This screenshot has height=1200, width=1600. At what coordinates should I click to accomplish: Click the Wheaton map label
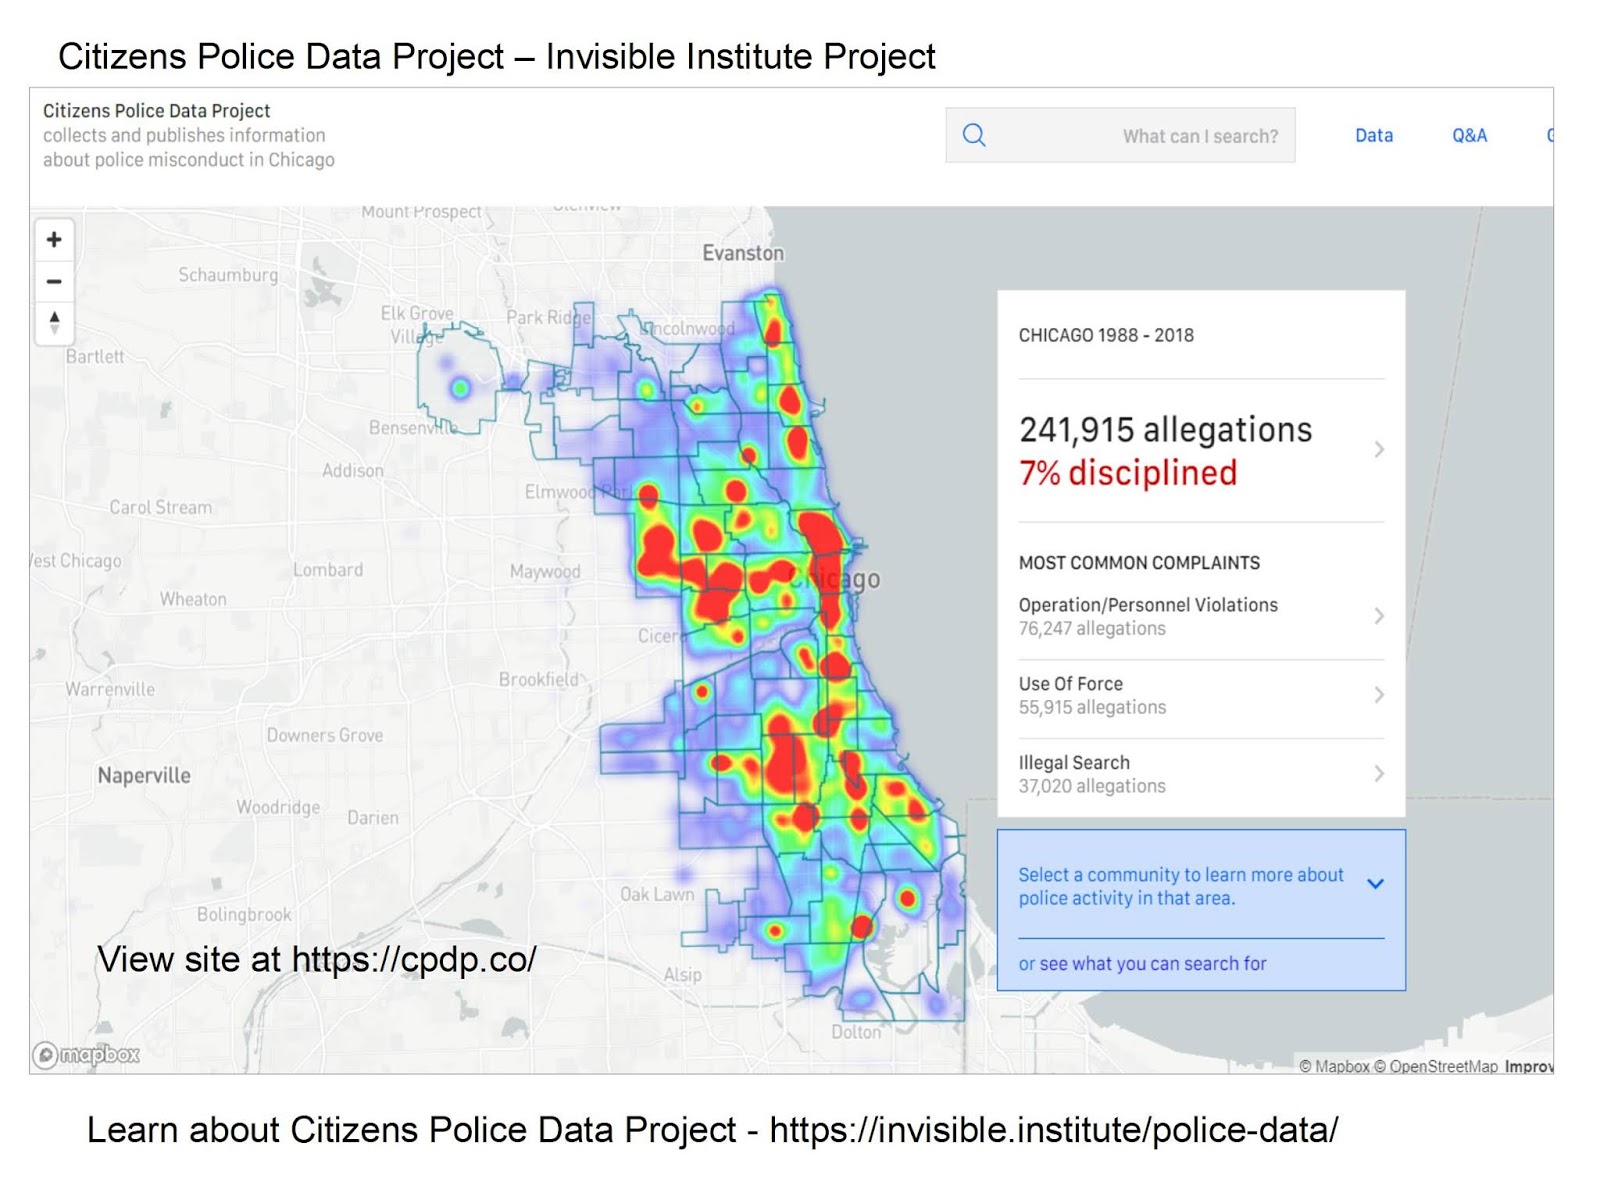(193, 600)
